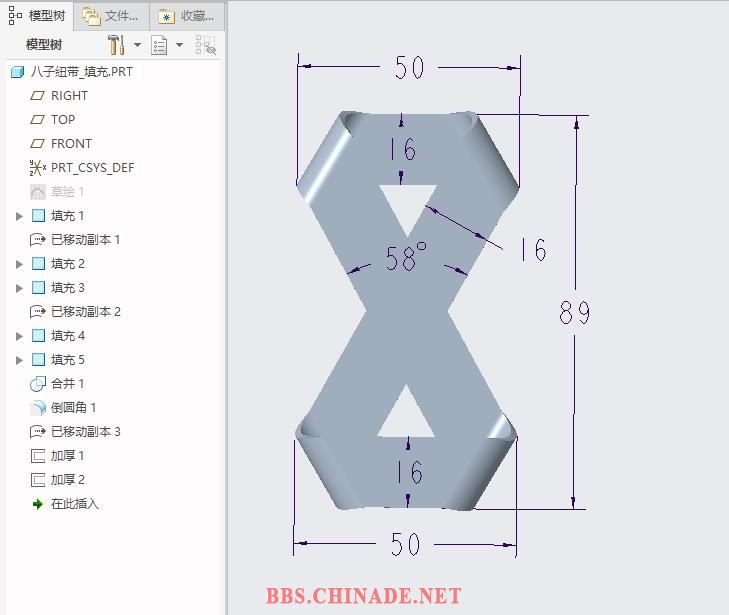Click the 已移动副本 2 copy icon
Viewport: 729px width, 615px height.
pyautogui.click(x=38, y=311)
